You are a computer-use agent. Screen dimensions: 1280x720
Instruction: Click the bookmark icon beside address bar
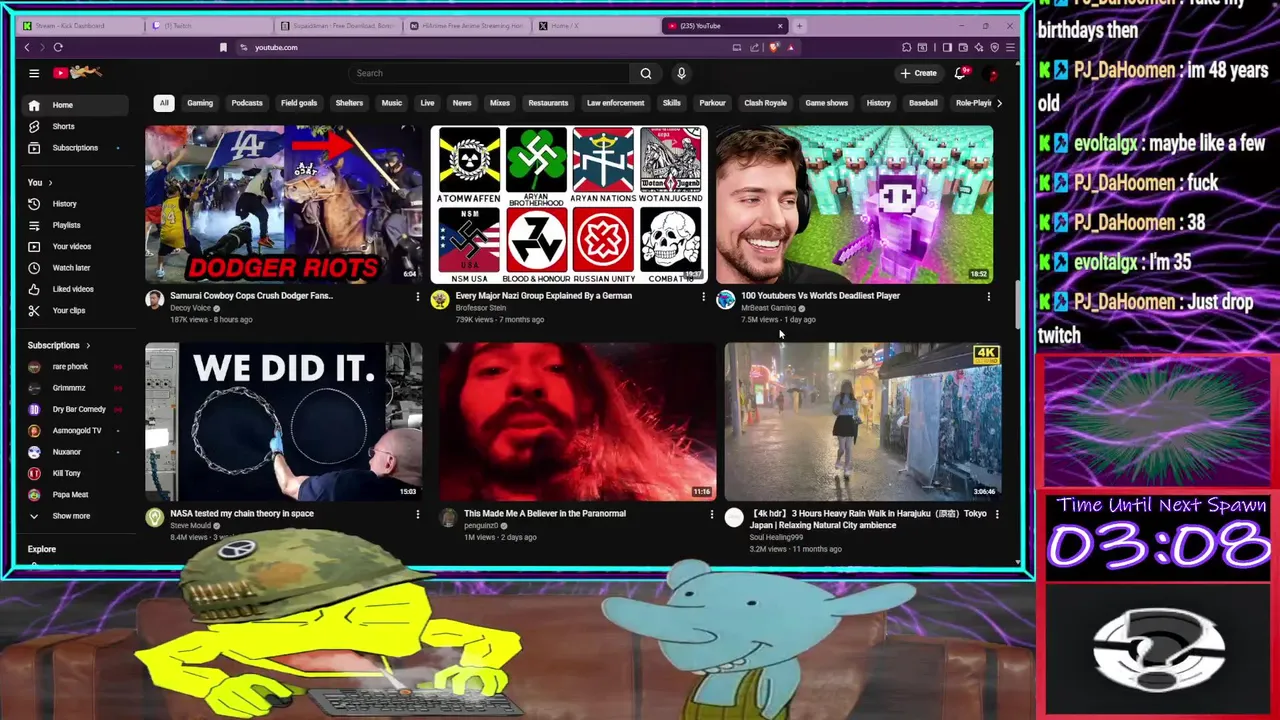(223, 47)
